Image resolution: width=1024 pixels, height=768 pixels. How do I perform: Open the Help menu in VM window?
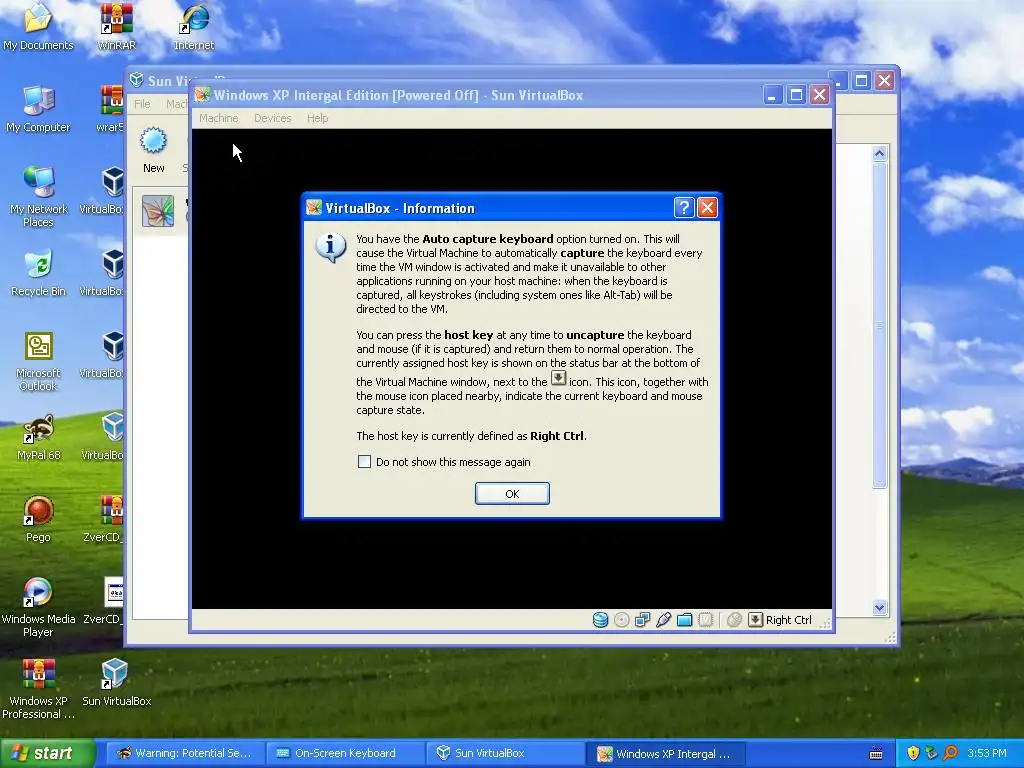[317, 118]
